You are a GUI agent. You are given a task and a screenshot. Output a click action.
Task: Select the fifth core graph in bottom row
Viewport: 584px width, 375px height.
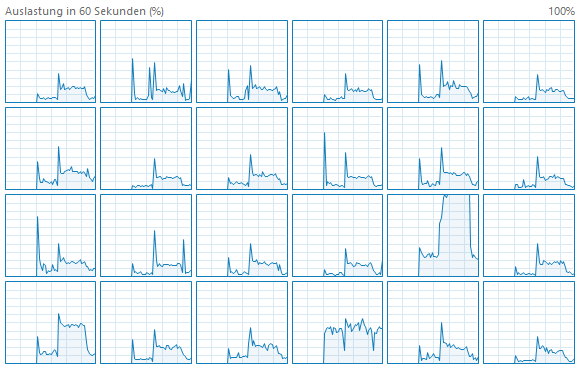click(x=433, y=322)
